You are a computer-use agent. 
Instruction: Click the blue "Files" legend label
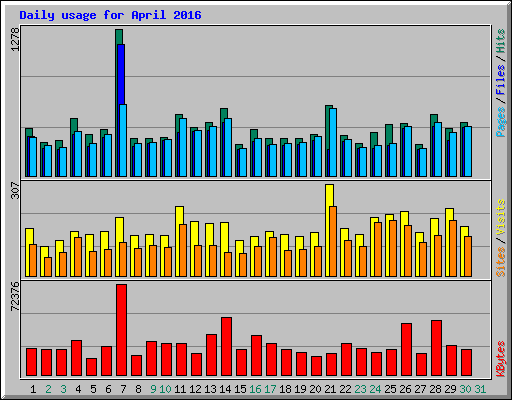(x=501, y=79)
